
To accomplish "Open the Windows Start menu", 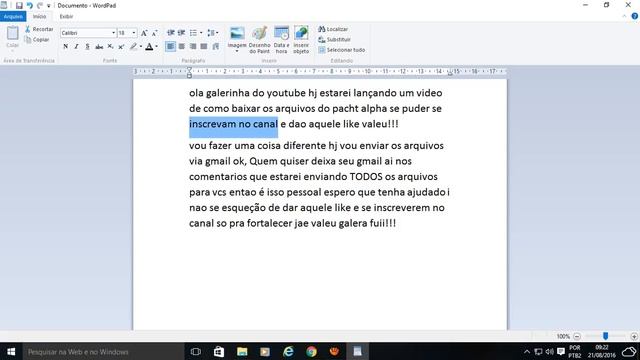I will [11, 351].
